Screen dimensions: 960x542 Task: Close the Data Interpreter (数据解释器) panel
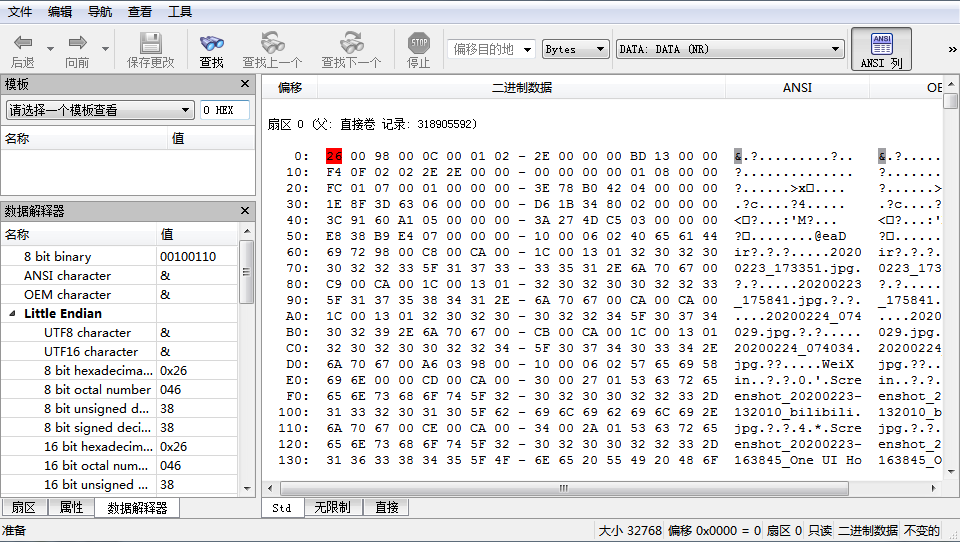click(245, 211)
